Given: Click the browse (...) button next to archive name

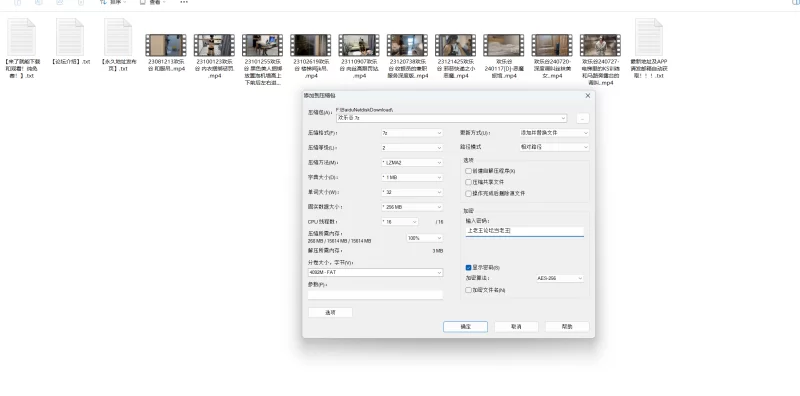Looking at the screenshot, I should tap(583, 118).
